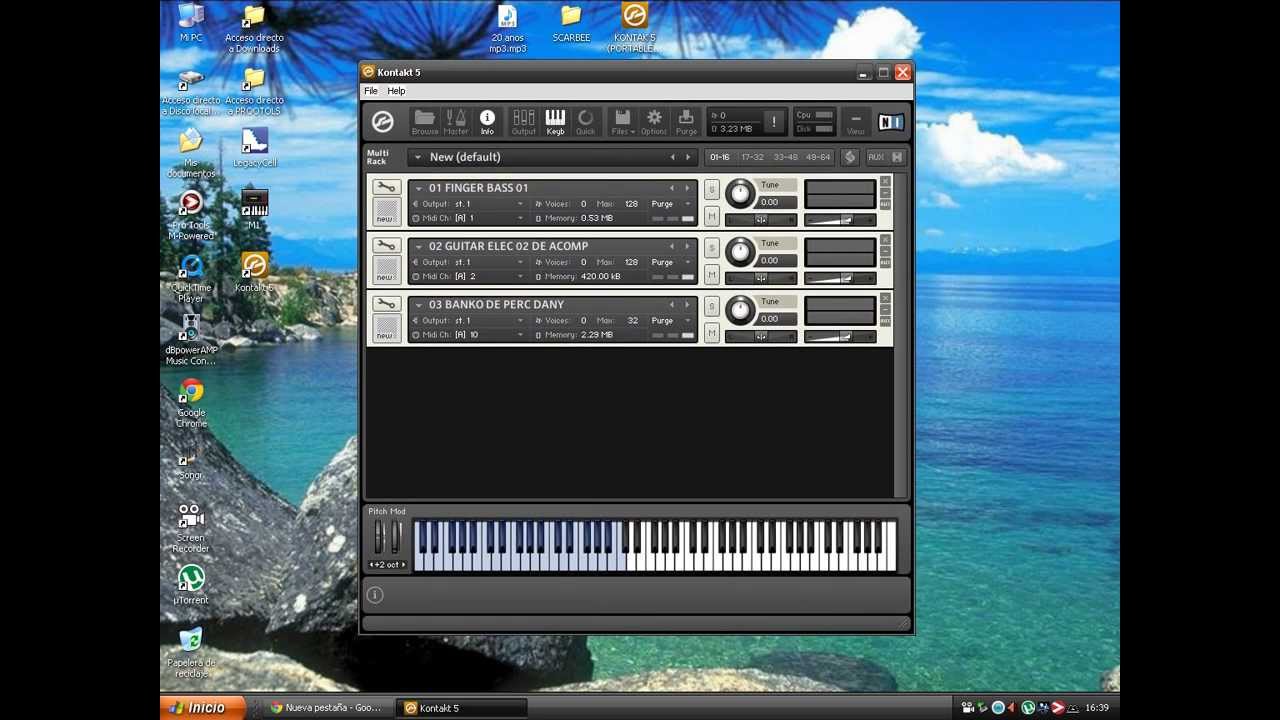Open the 03 BANKO DE PERC DANY name dropdown arrow

(419, 305)
